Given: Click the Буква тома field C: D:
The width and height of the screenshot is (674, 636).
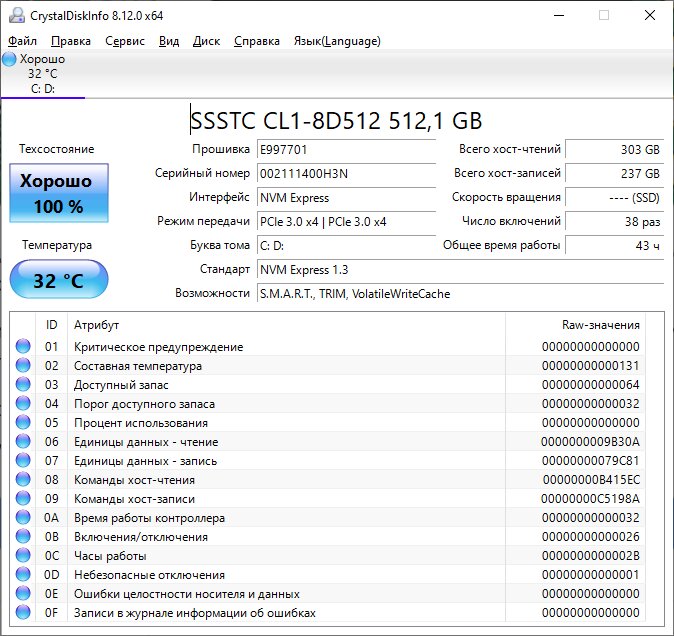Looking at the screenshot, I should click(346, 246).
